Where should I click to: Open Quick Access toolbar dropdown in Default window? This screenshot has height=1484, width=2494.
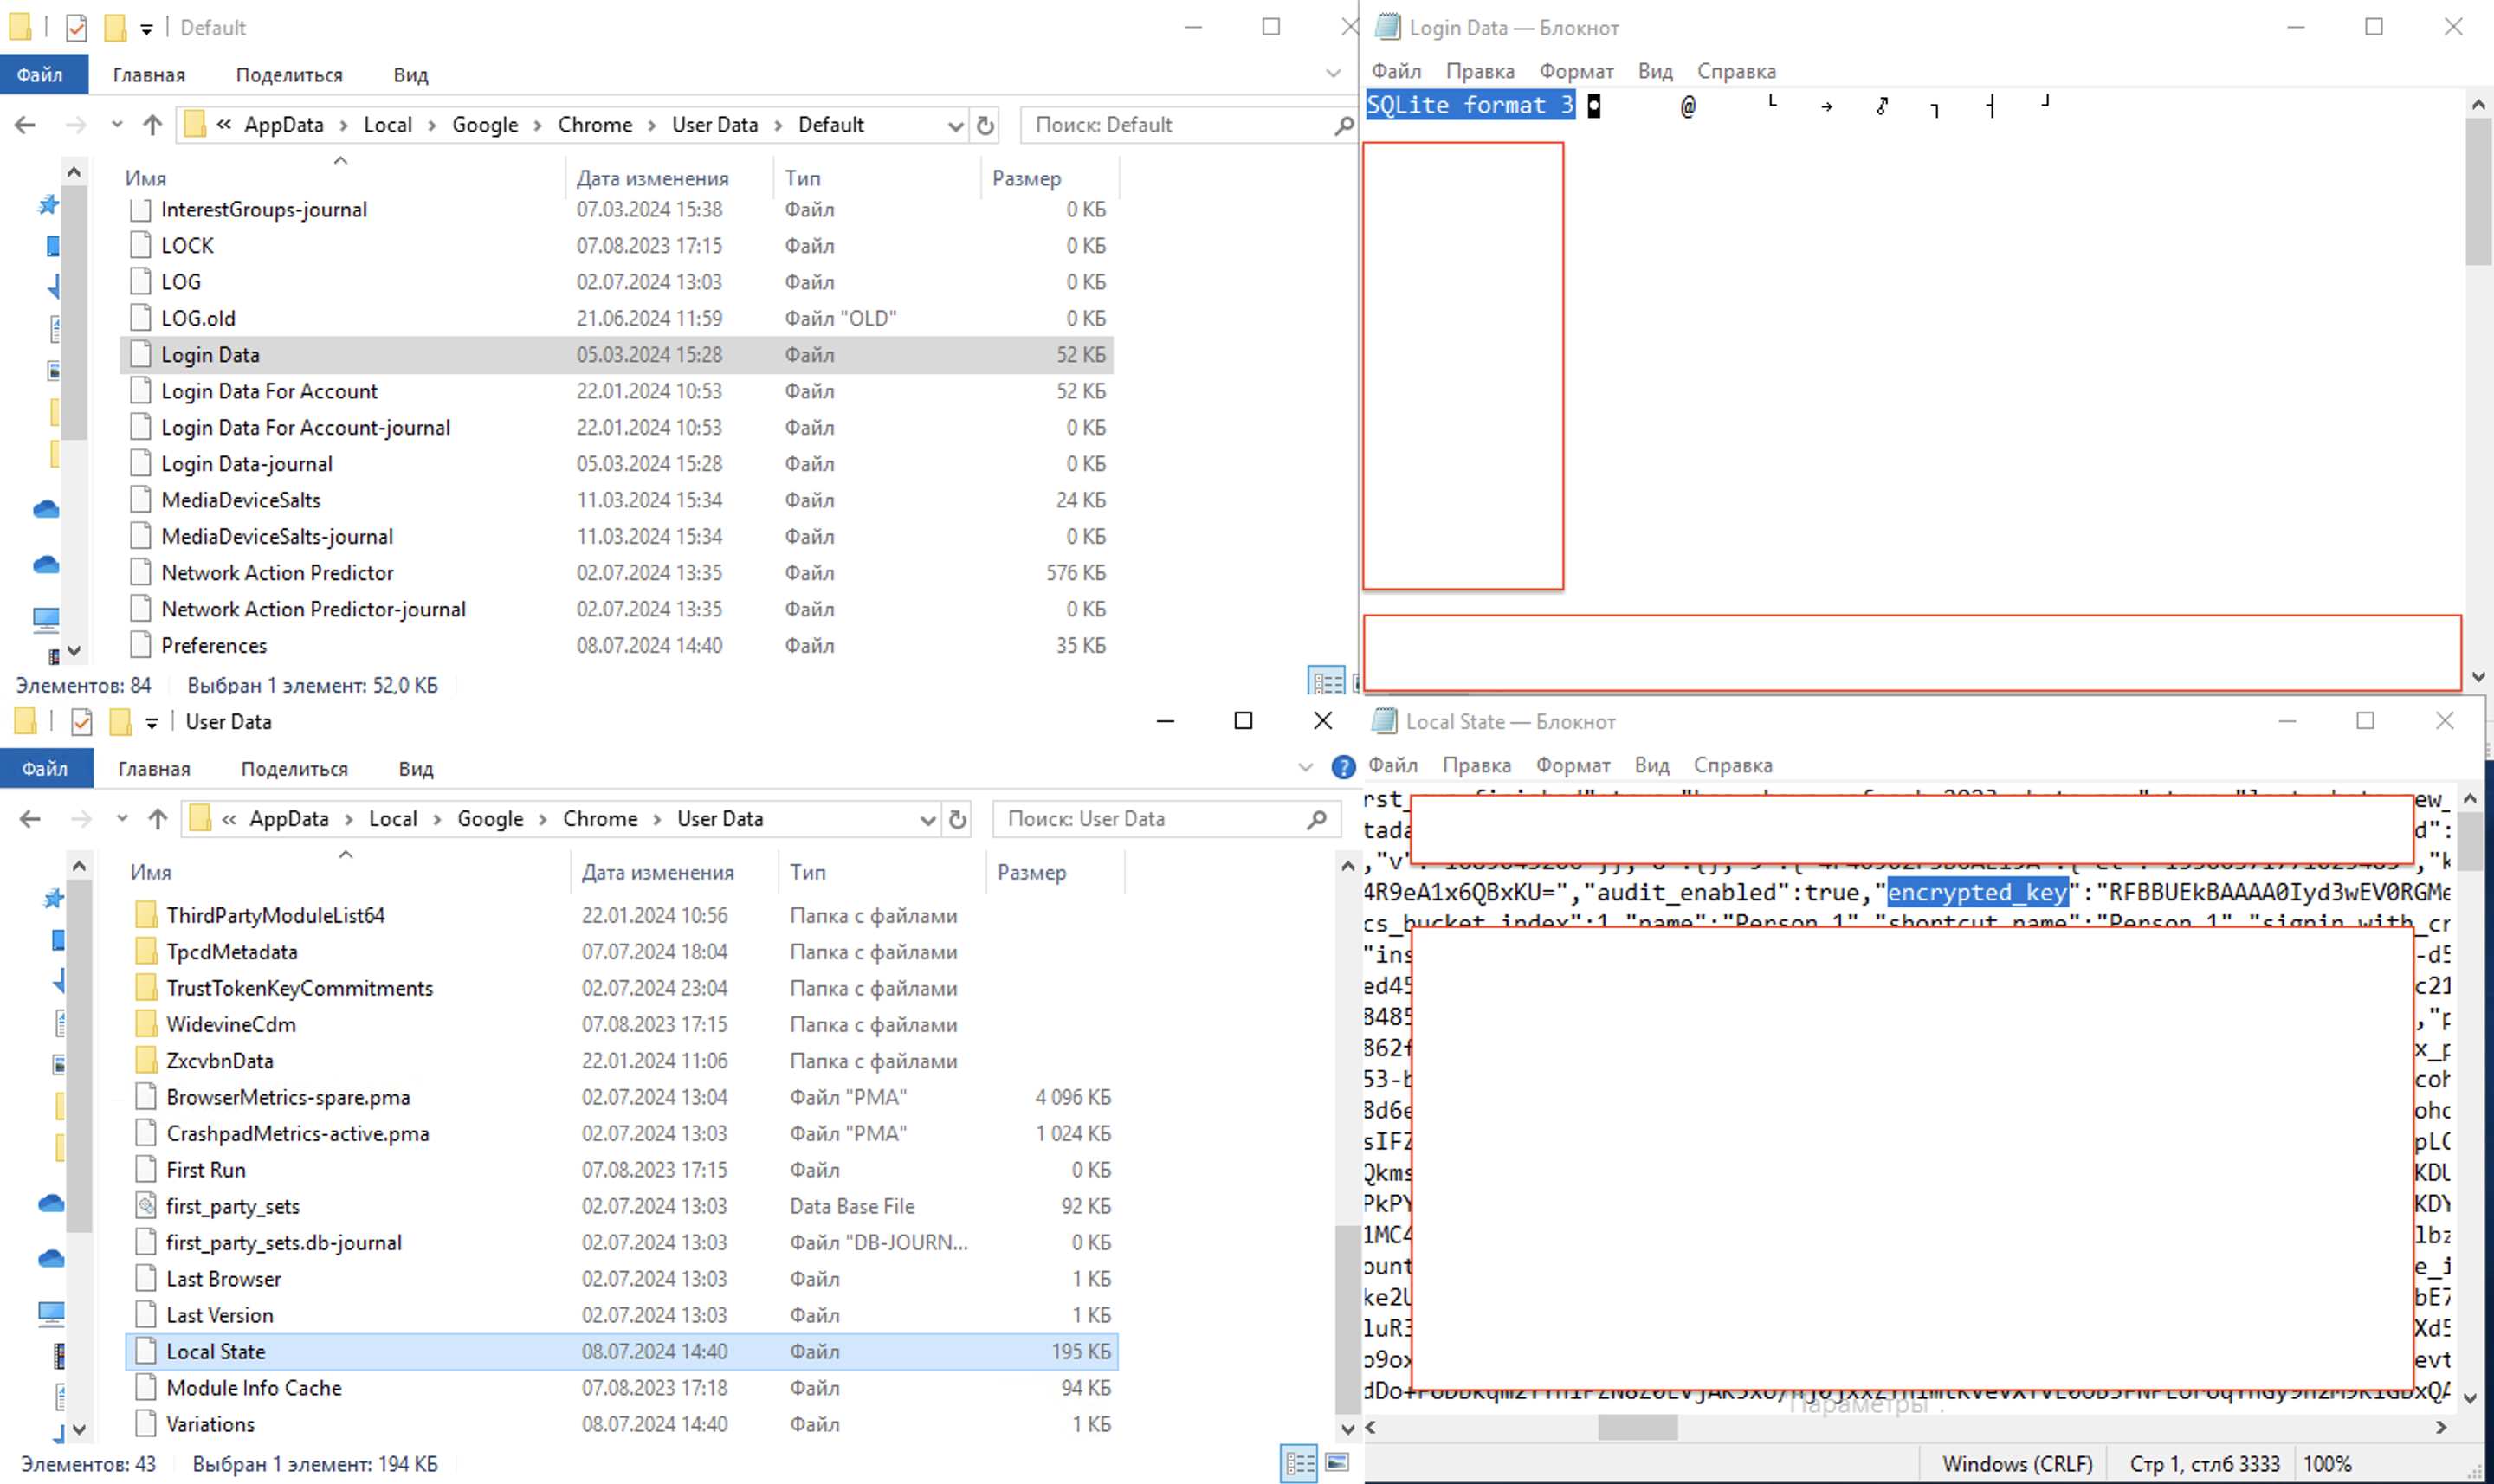(147, 29)
